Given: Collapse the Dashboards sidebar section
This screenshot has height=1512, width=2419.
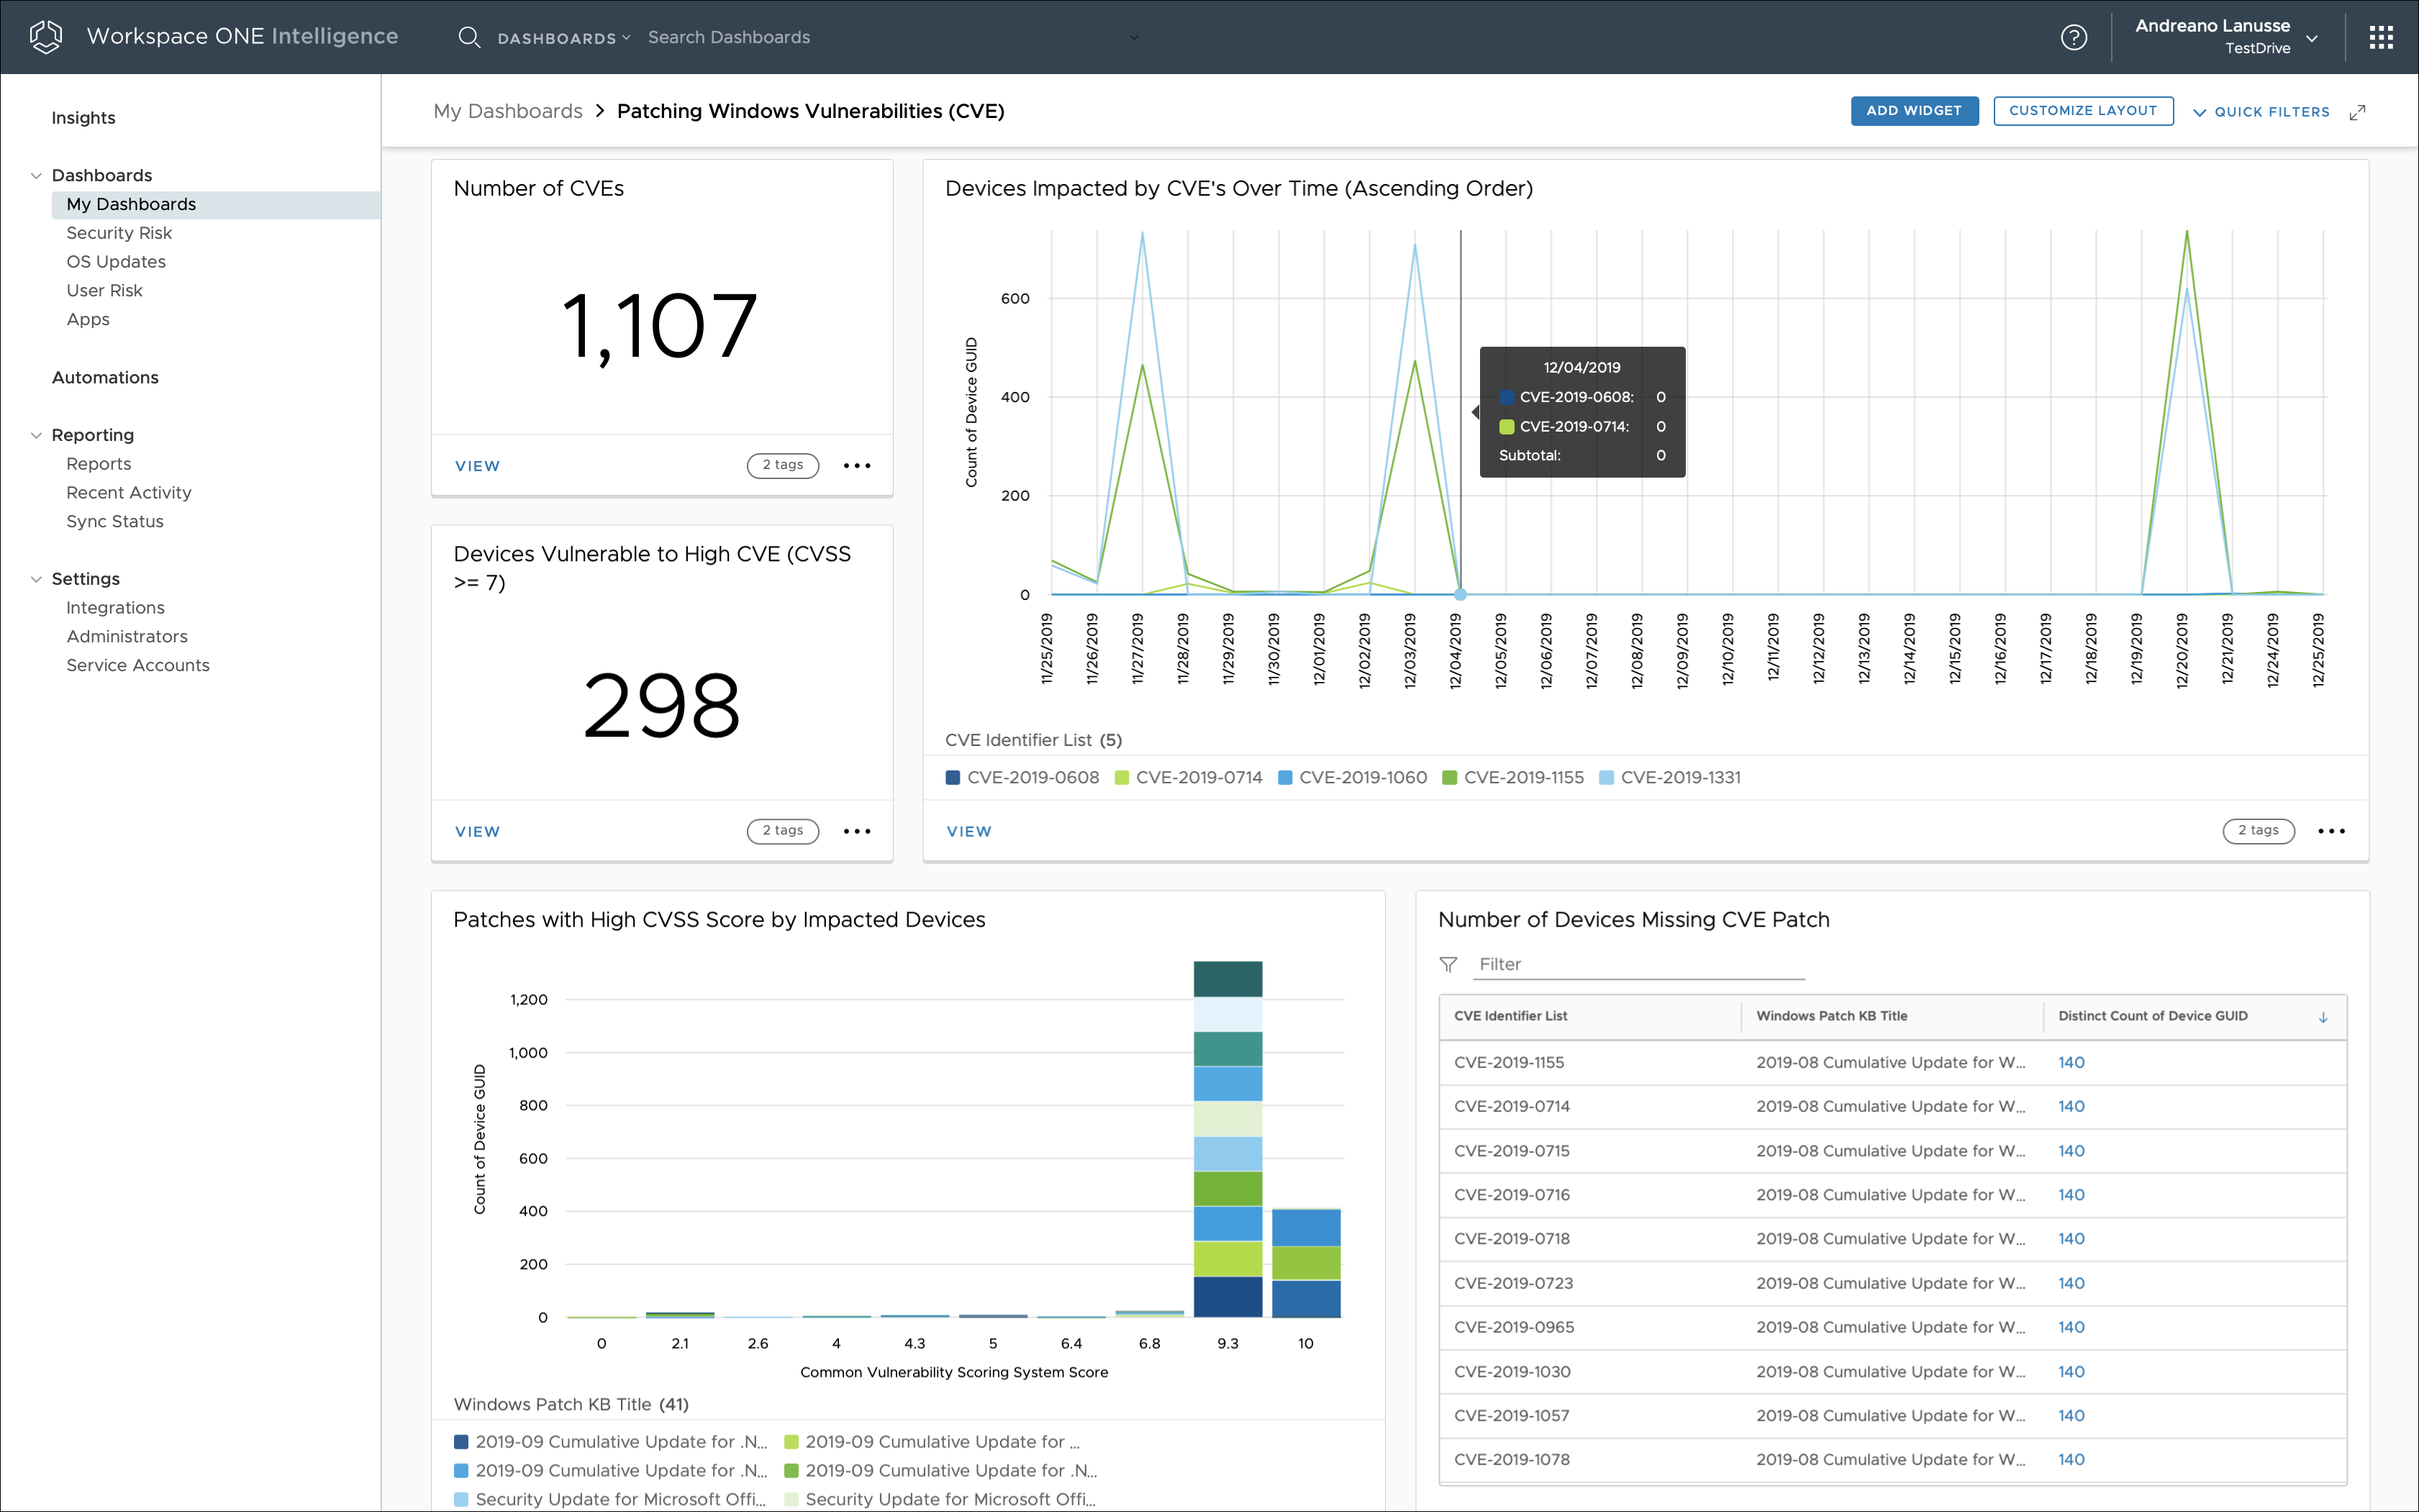Looking at the screenshot, I should tap(36, 176).
